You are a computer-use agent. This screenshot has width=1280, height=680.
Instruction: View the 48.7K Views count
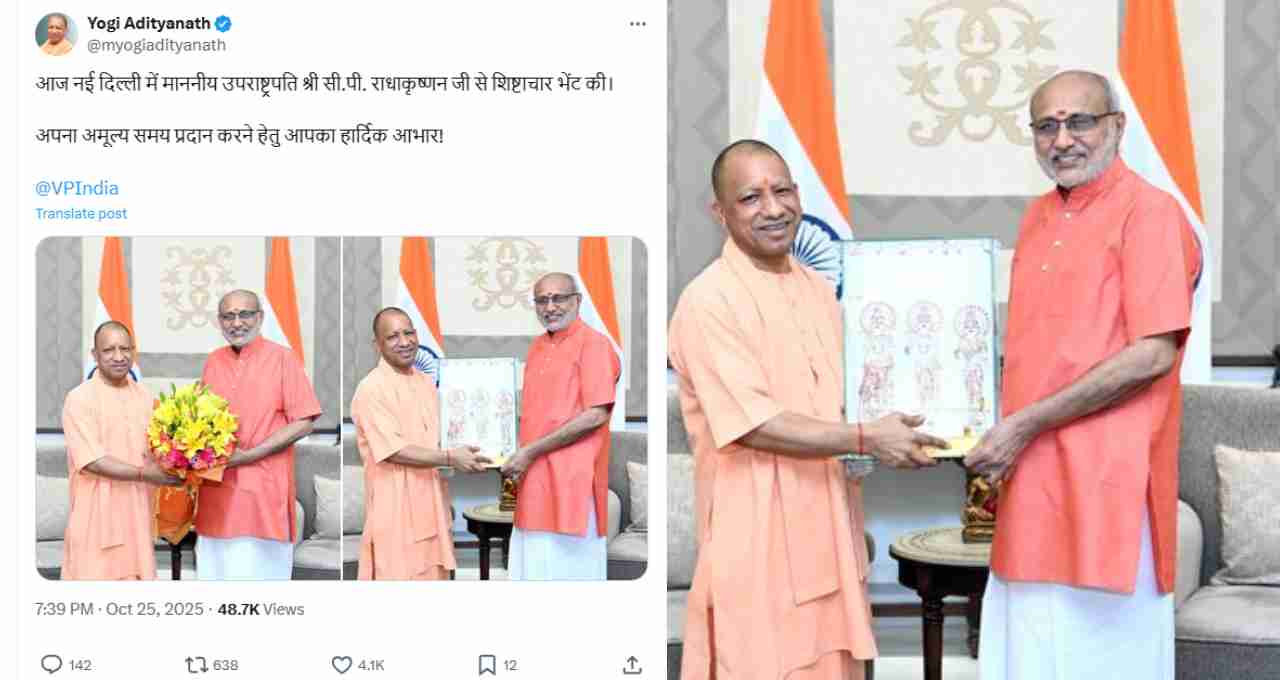click(261, 609)
